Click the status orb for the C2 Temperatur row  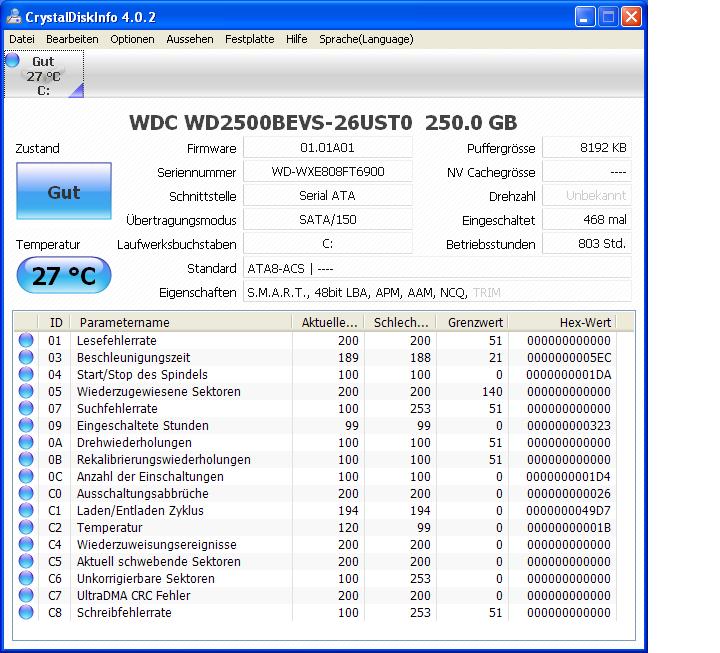click(26, 527)
